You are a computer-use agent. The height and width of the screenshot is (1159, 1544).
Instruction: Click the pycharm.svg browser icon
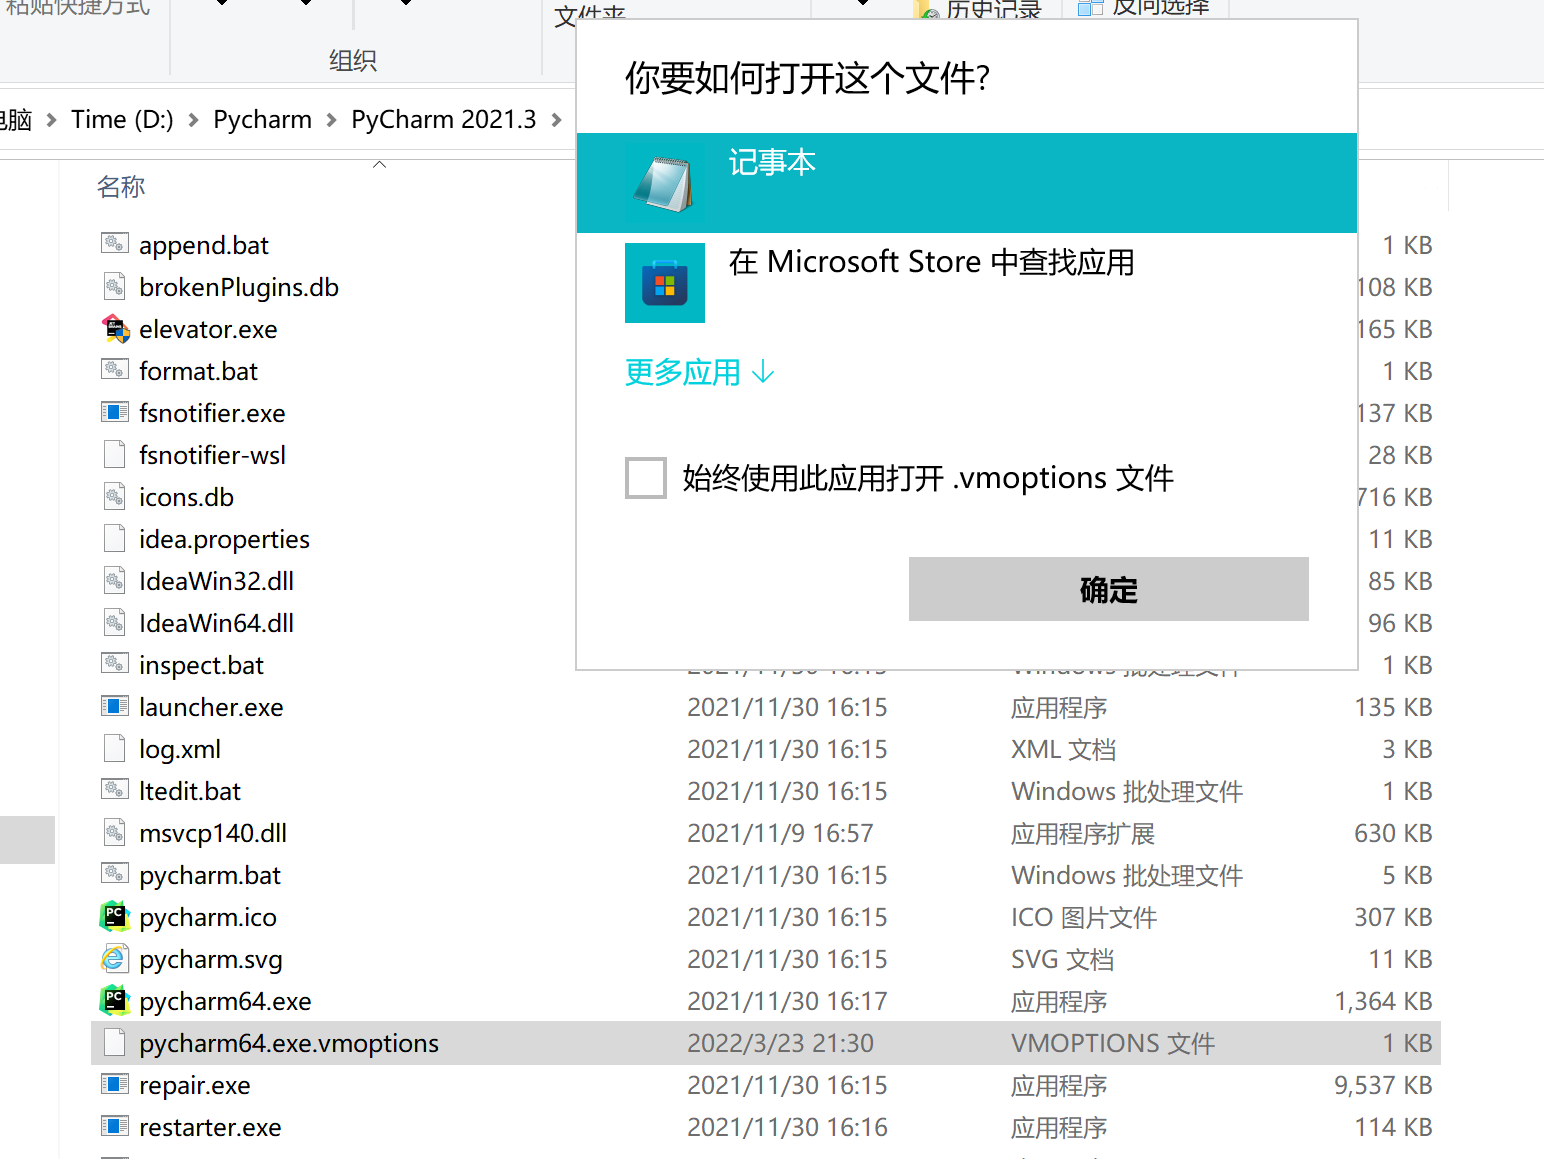pyautogui.click(x=115, y=958)
